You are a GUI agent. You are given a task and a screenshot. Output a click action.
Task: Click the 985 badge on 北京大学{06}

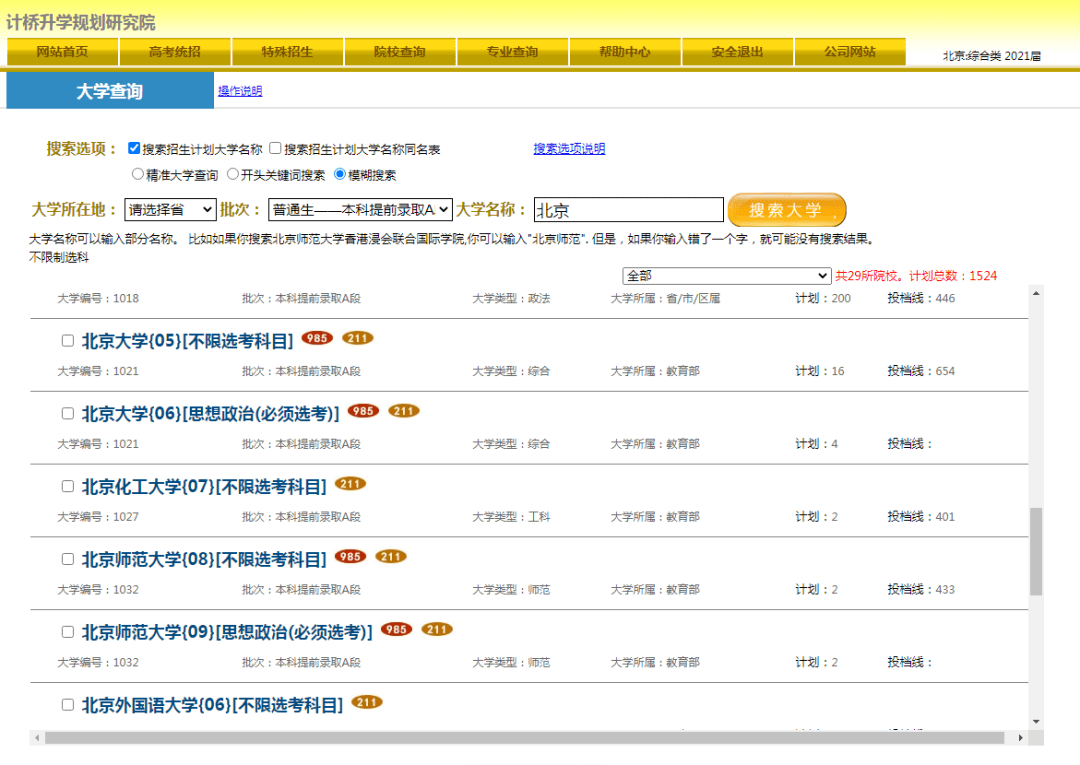click(x=363, y=411)
